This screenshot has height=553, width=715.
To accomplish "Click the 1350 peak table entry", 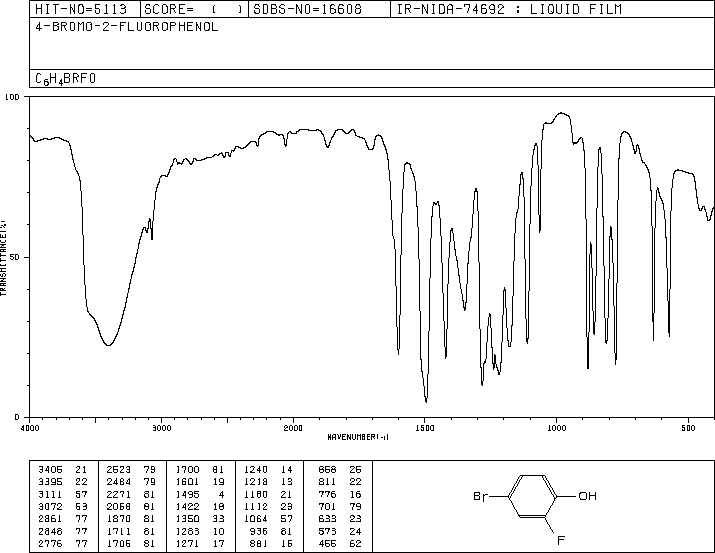I will [x=187, y=519].
